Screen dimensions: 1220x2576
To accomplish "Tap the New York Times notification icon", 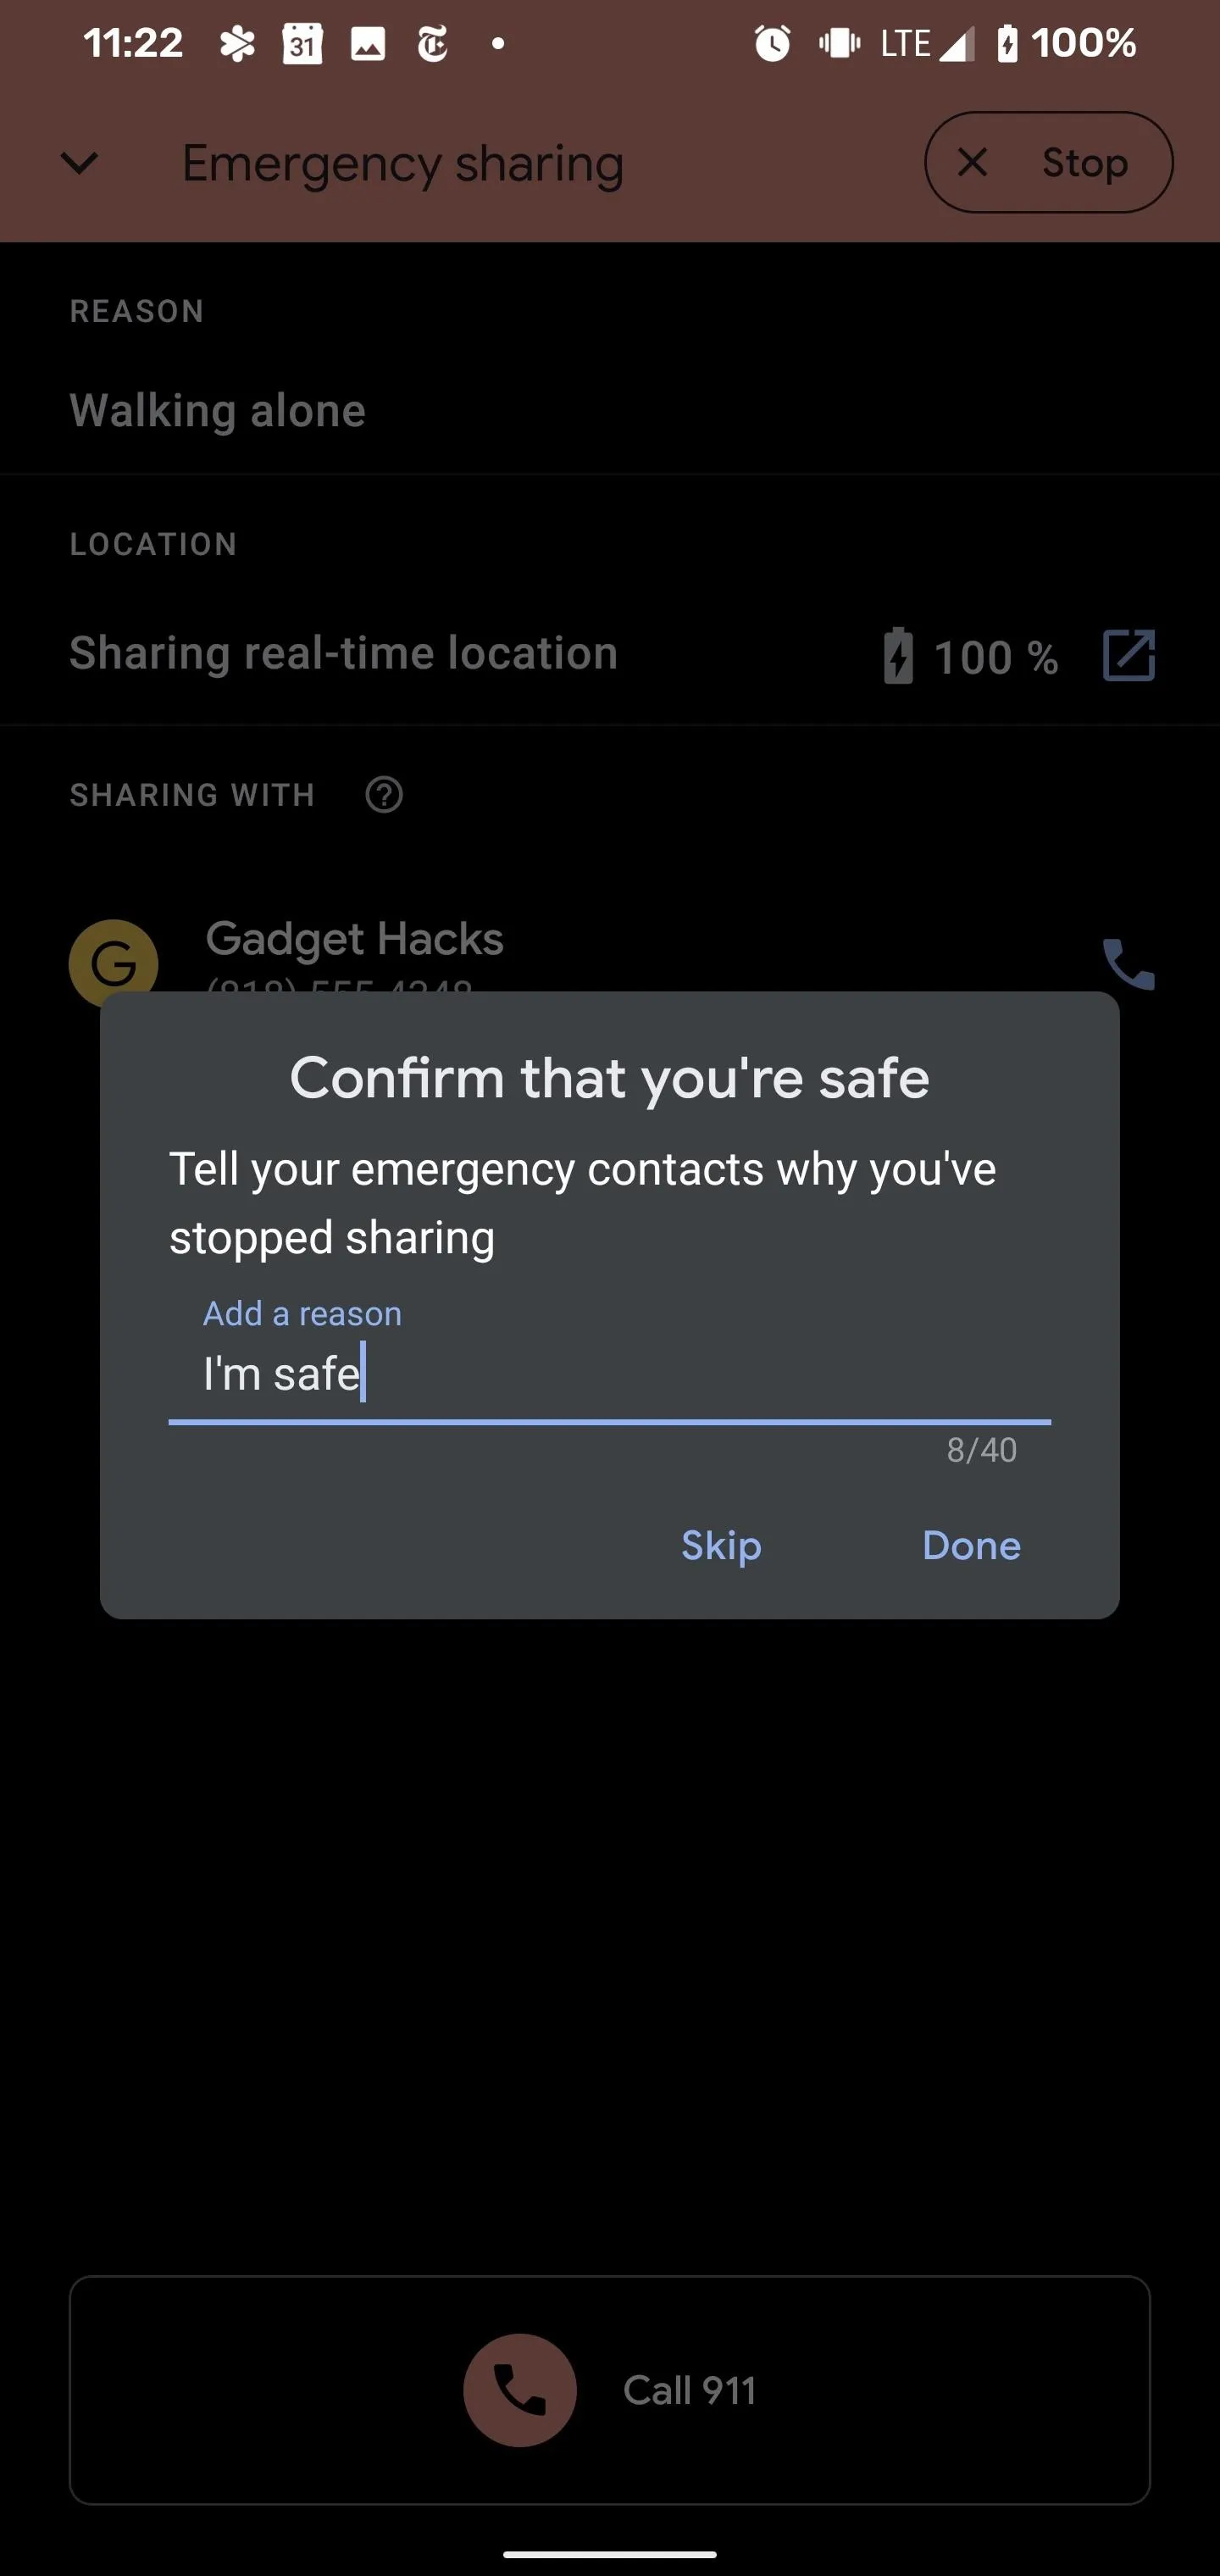I will (432, 44).
